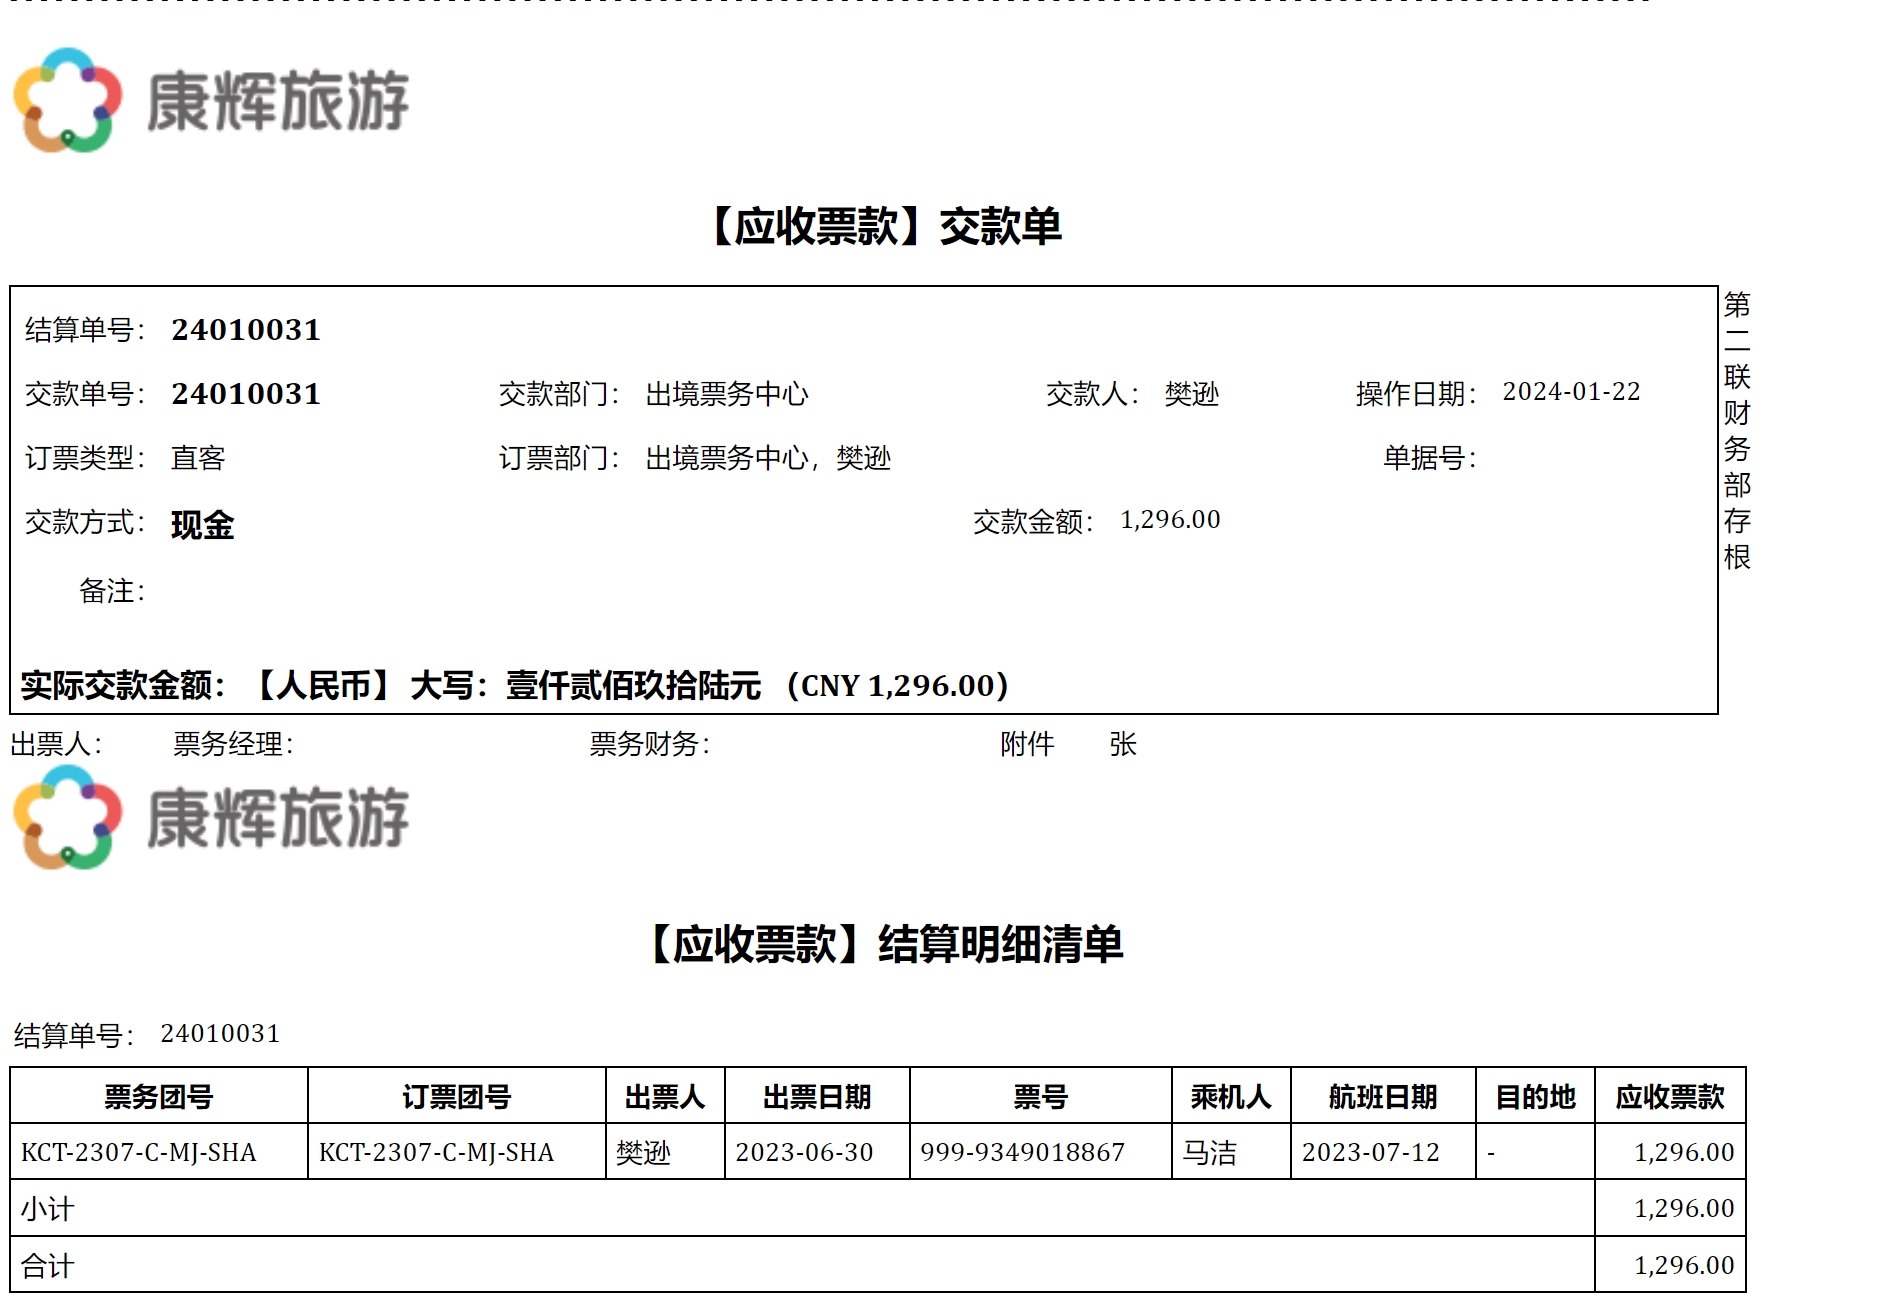The width and height of the screenshot is (1888, 1312).
Task: Click the 交款部门 value 出境票务中心
Action: (727, 394)
